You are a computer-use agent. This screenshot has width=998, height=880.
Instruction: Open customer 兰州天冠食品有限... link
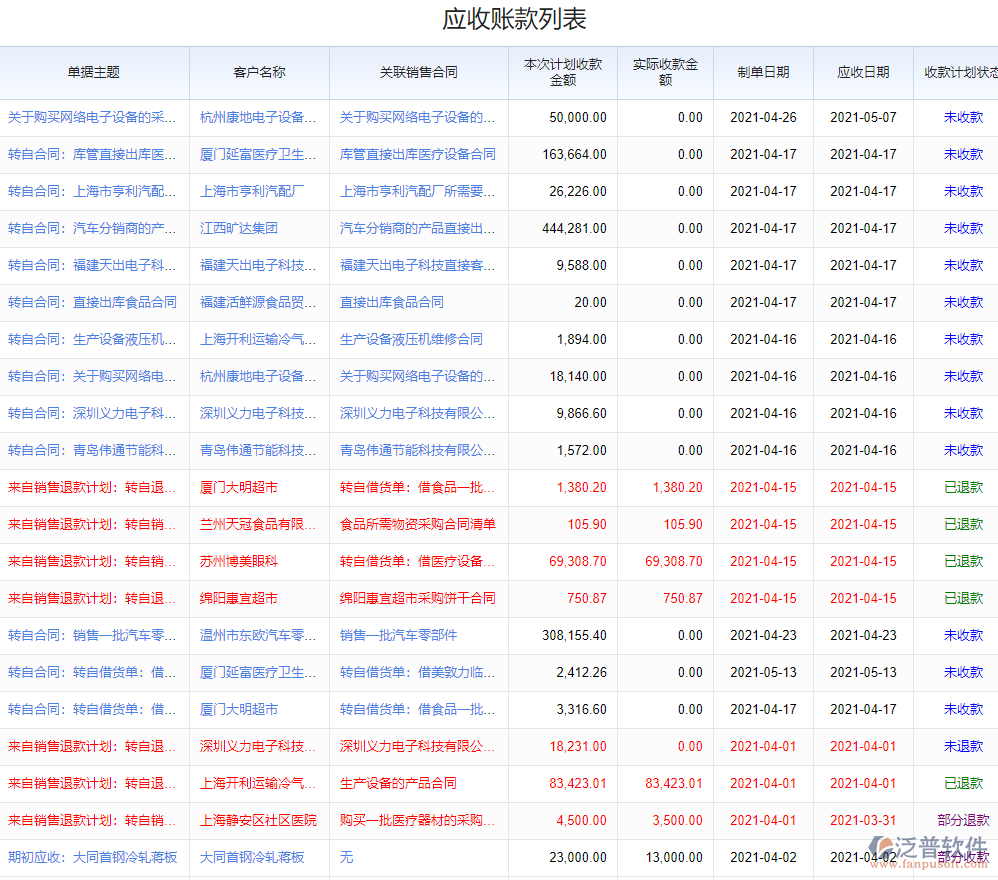point(258,524)
